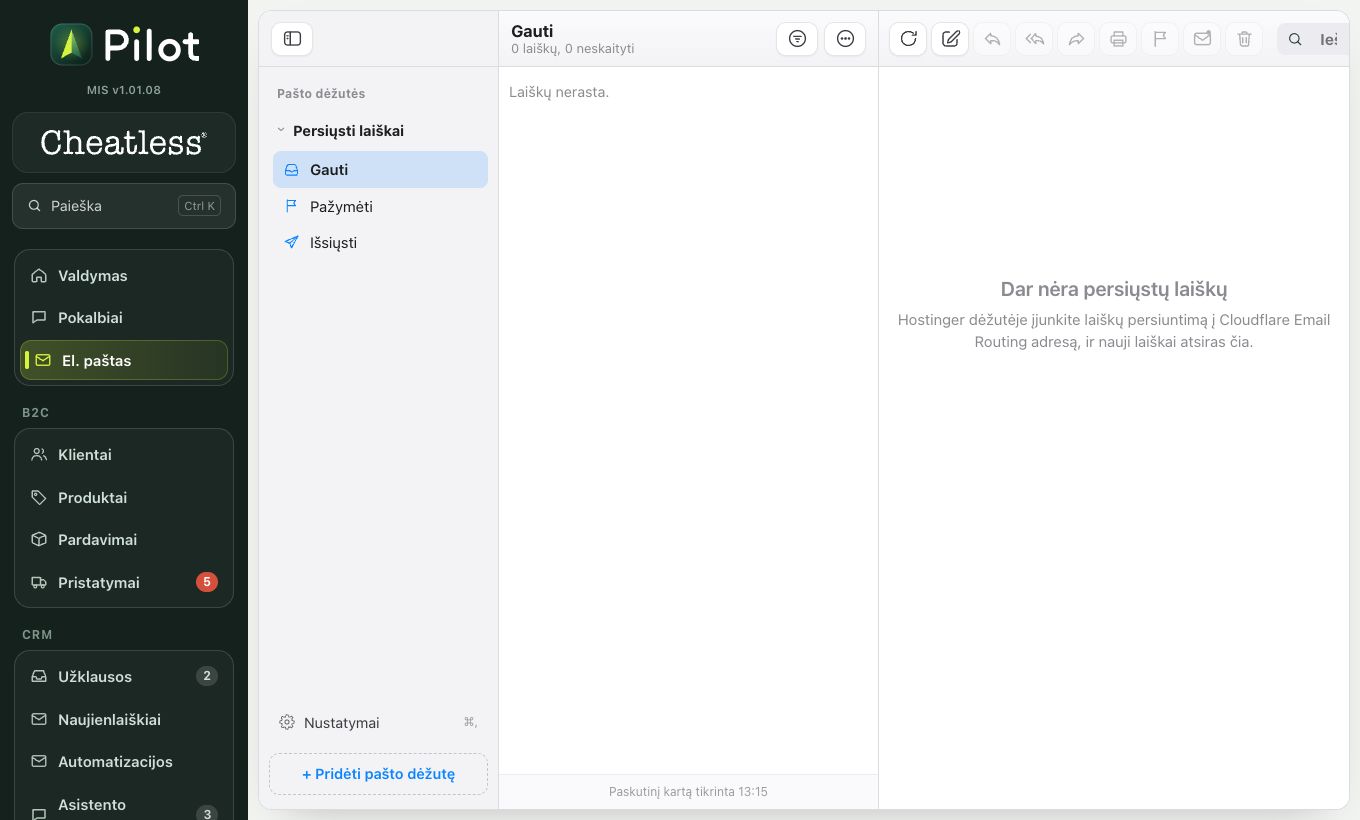Click Pridėti pašto dėžutę button
The image size is (1360, 820).
click(x=378, y=774)
